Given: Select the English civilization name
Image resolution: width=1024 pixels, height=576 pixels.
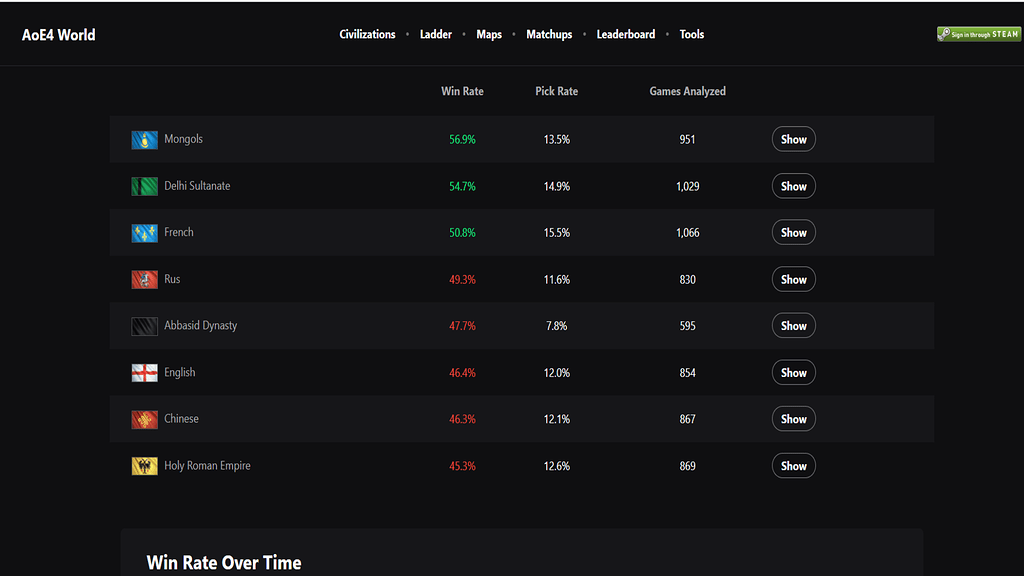Looking at the screenshot, I should pos(180,373).
